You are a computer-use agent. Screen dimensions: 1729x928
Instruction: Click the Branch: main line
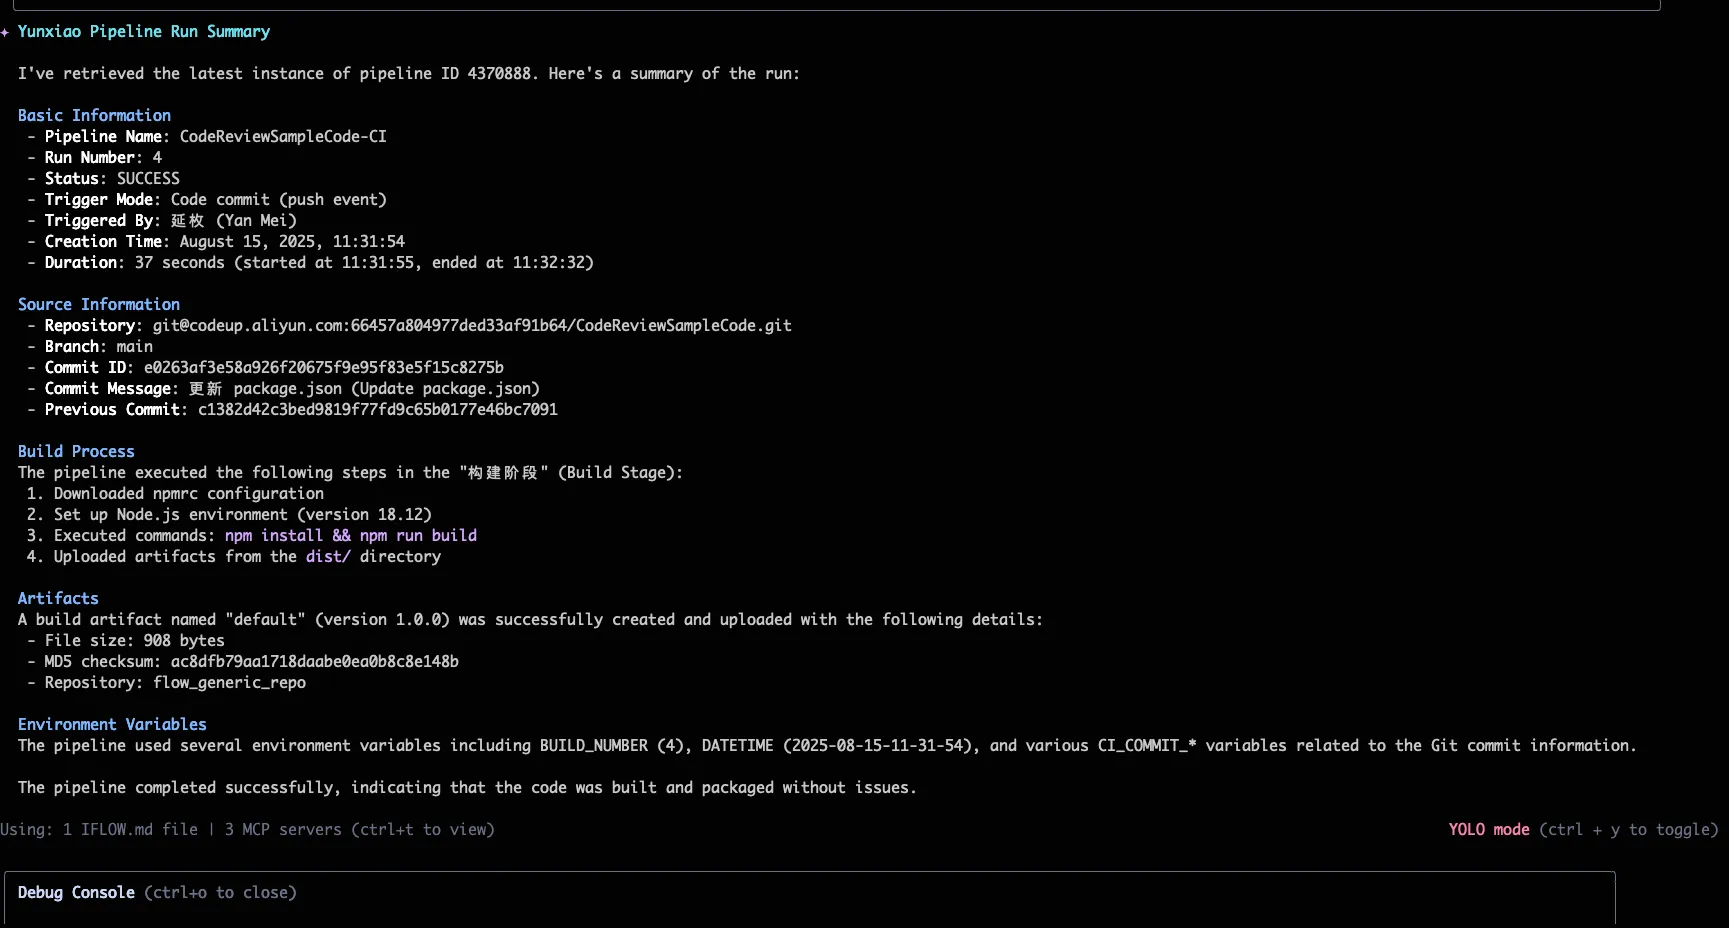(90, 346)
